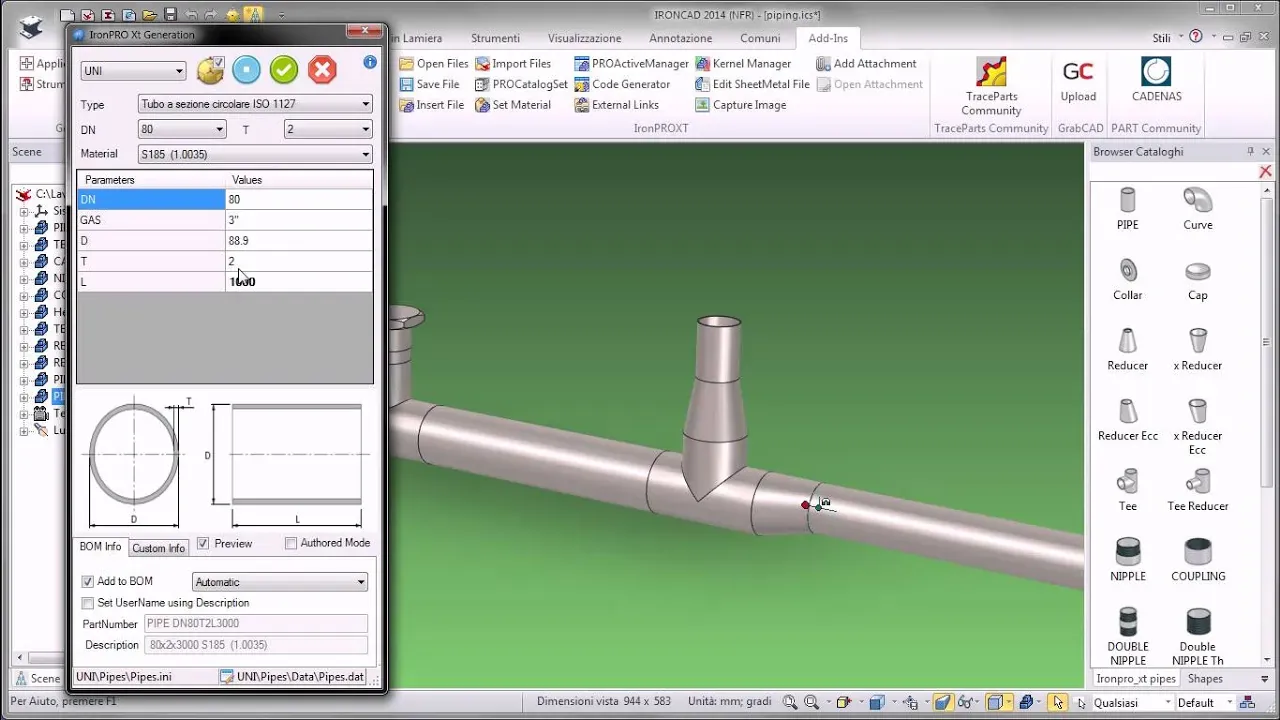The width and height of the screenshot is (1280, 720).
Task: Open the Type dropdown for pipe section
Action: (x=254, y=104)
